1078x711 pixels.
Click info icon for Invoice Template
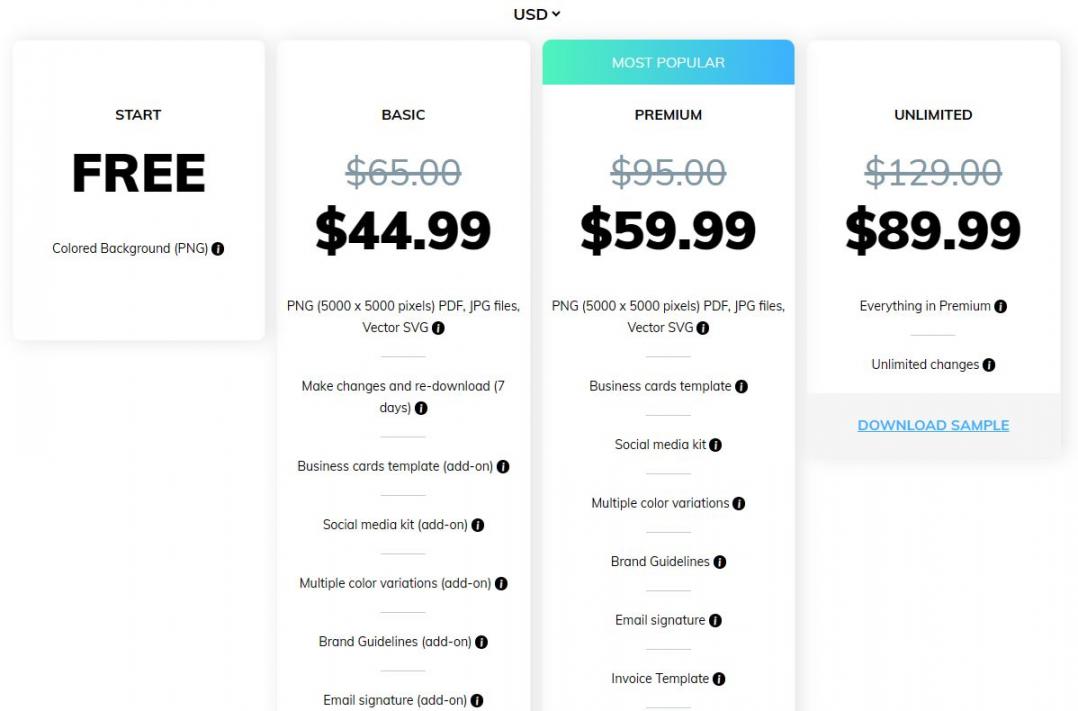[x=719, y=679]
